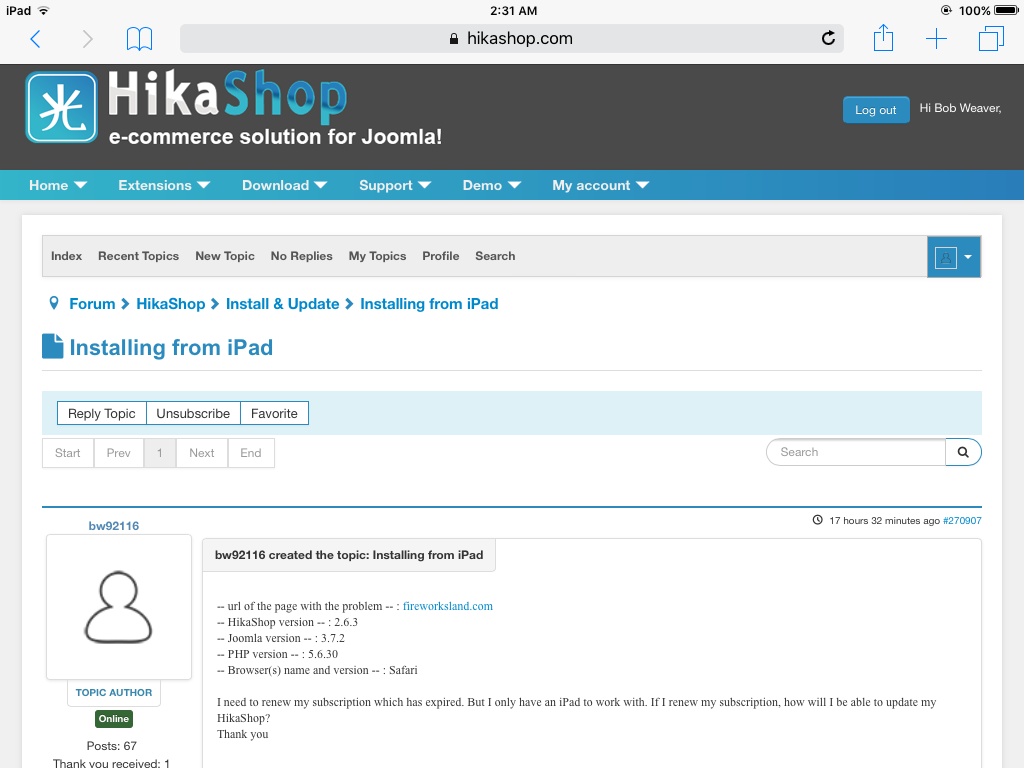The width and height of the screenshot is (1024, 768).
Task: Click the rotation lock status icon
Action: 946,10
